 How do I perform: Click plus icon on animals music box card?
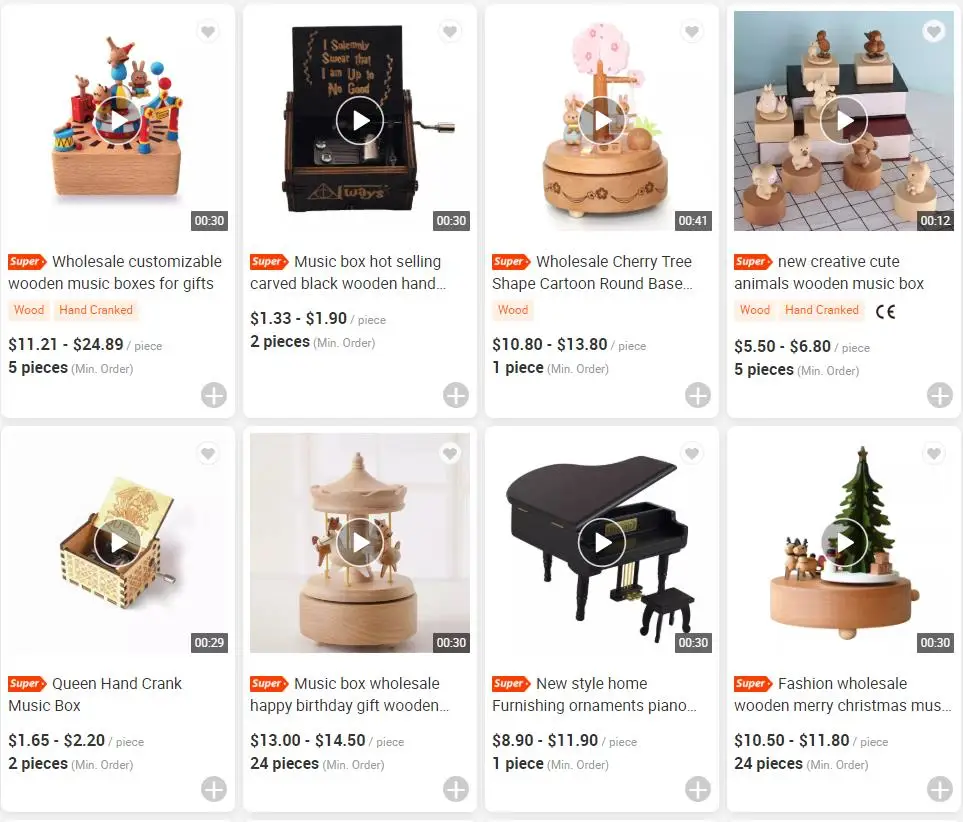coord(940,395)
